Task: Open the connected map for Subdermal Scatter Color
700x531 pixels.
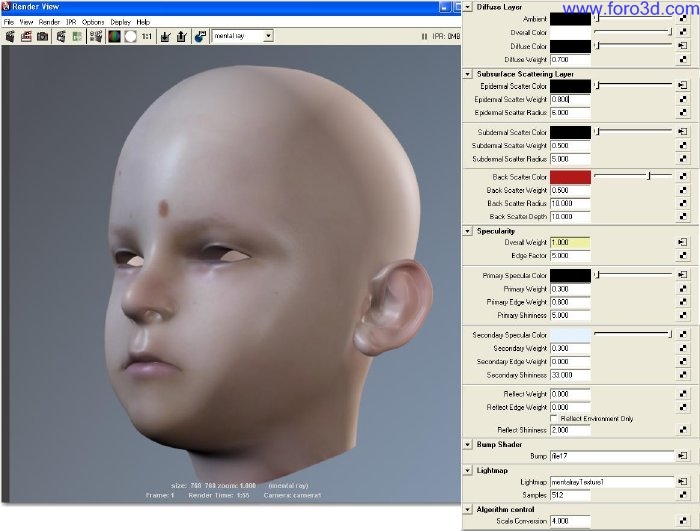Action: click(x=683, y=132)
